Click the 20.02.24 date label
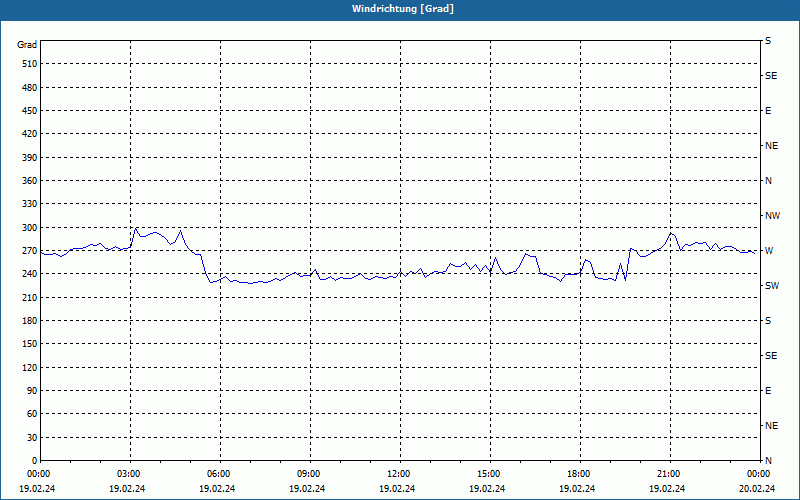The width and height of the screenshot is (800, 500). pyautogui.click(x=757, y=488)
